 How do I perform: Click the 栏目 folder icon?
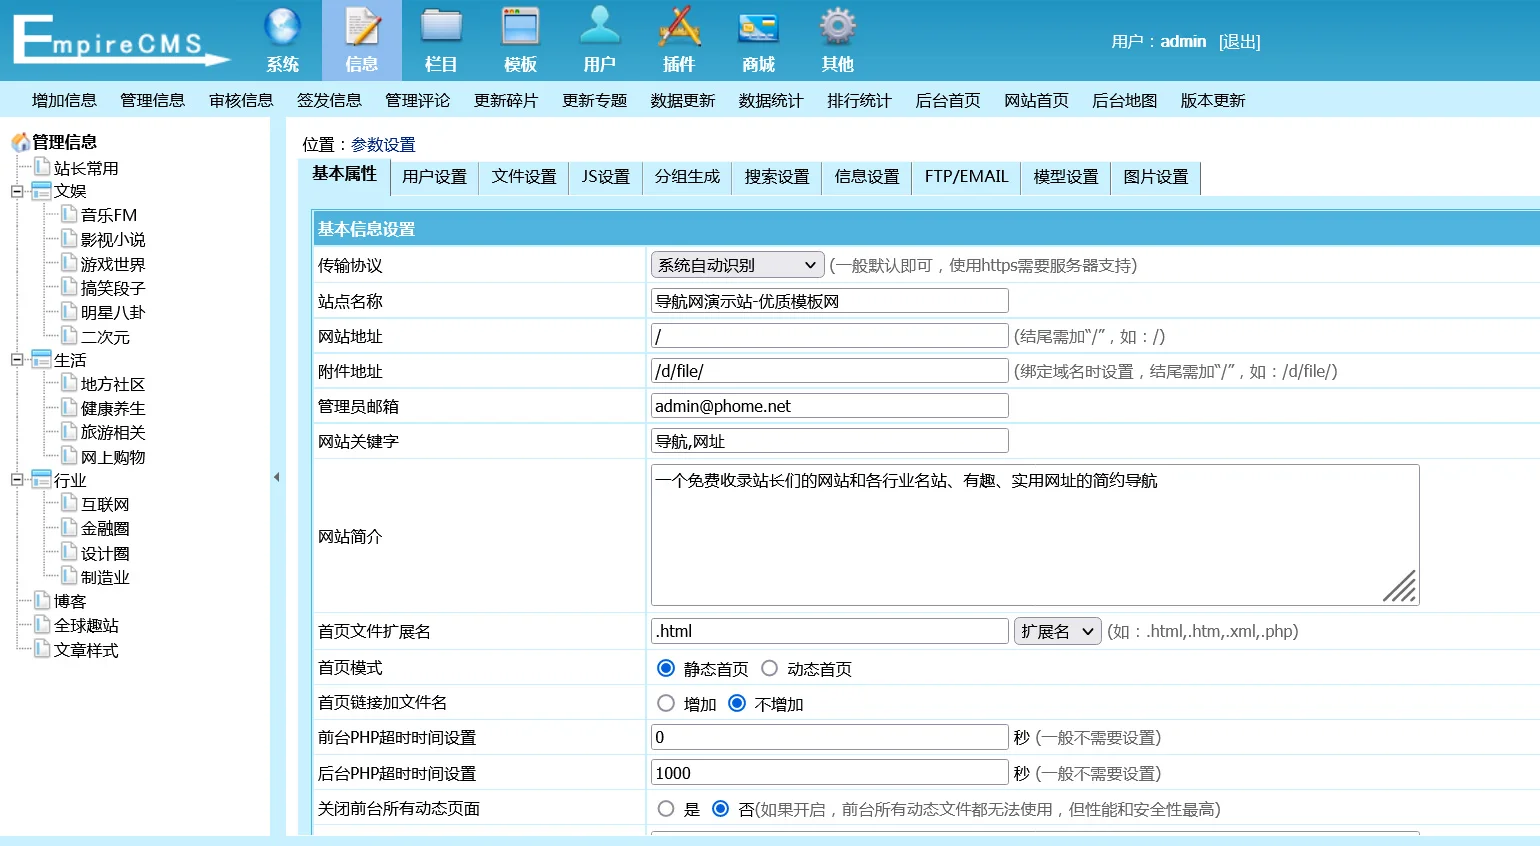pyautogui.click(x=441, y=28)
